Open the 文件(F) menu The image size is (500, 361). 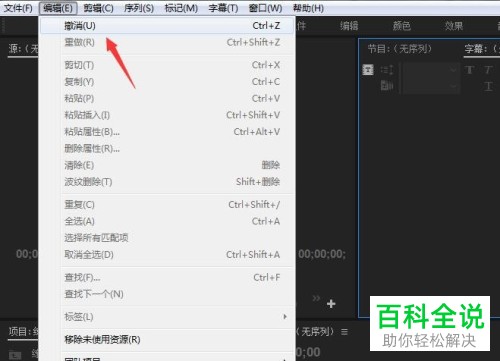[18, 8]
